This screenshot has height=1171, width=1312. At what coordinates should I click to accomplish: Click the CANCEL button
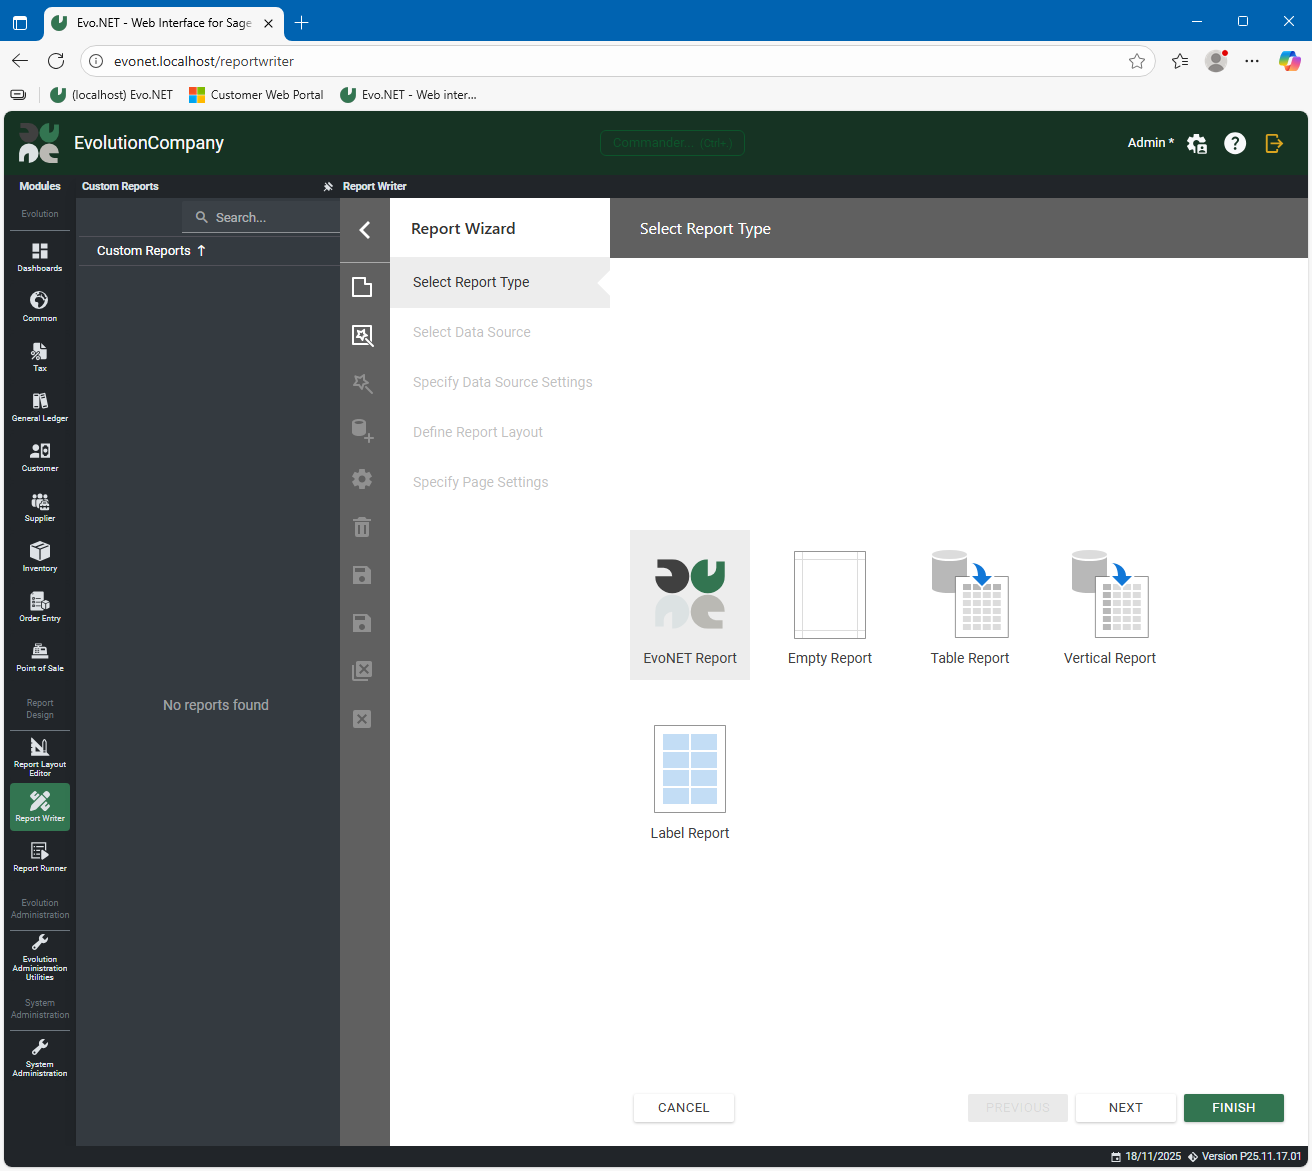(x=684, y=1108)
